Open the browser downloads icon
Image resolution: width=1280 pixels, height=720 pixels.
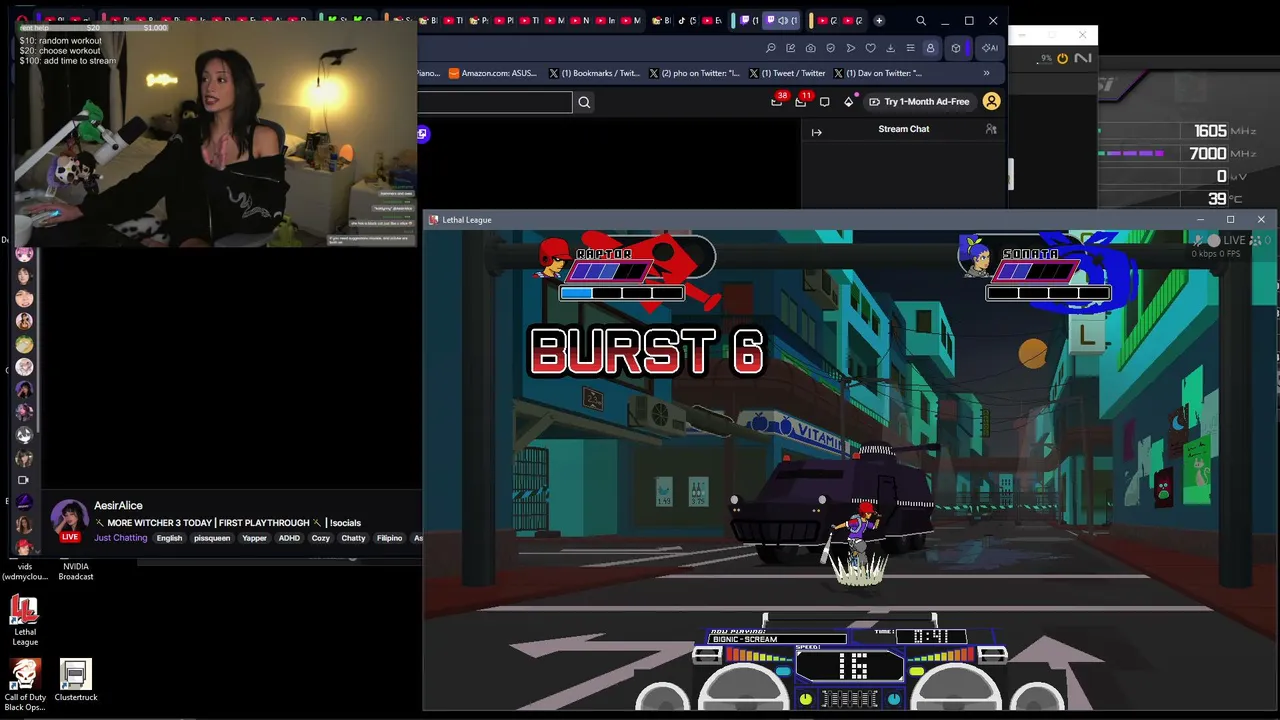tap(890, 48)
